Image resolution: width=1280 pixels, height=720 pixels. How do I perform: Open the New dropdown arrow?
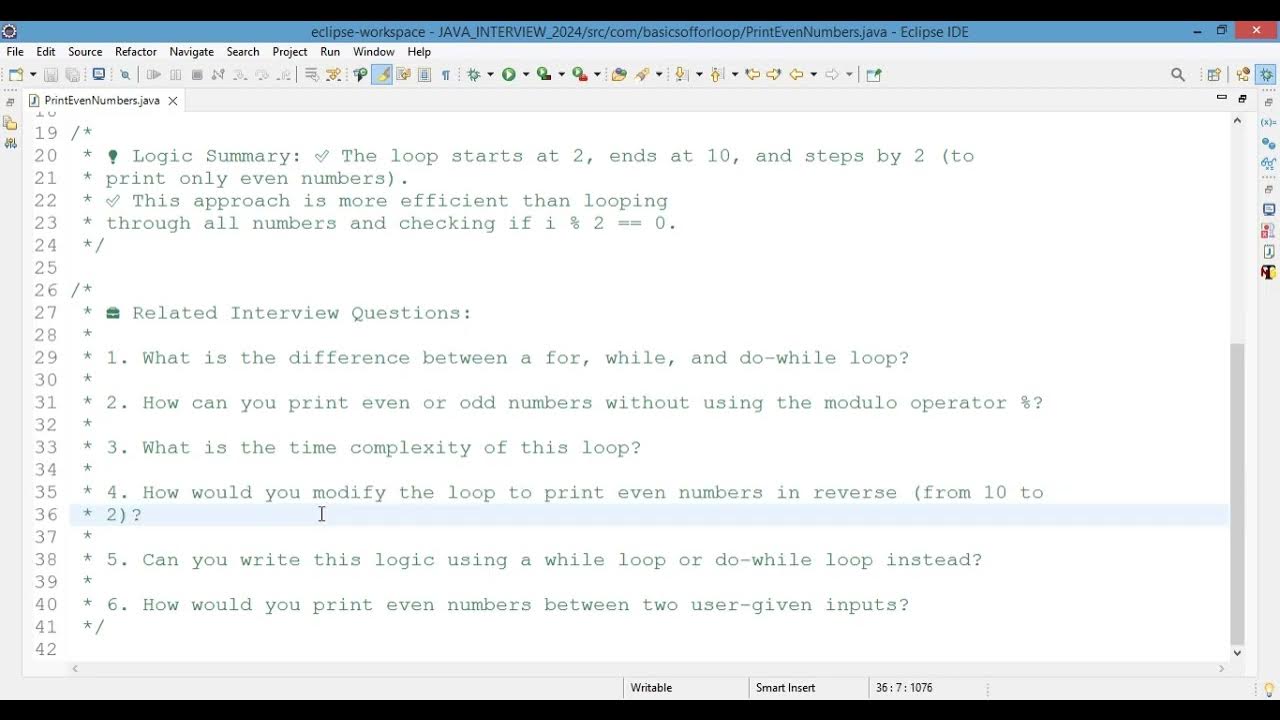(x=33, y=74)
